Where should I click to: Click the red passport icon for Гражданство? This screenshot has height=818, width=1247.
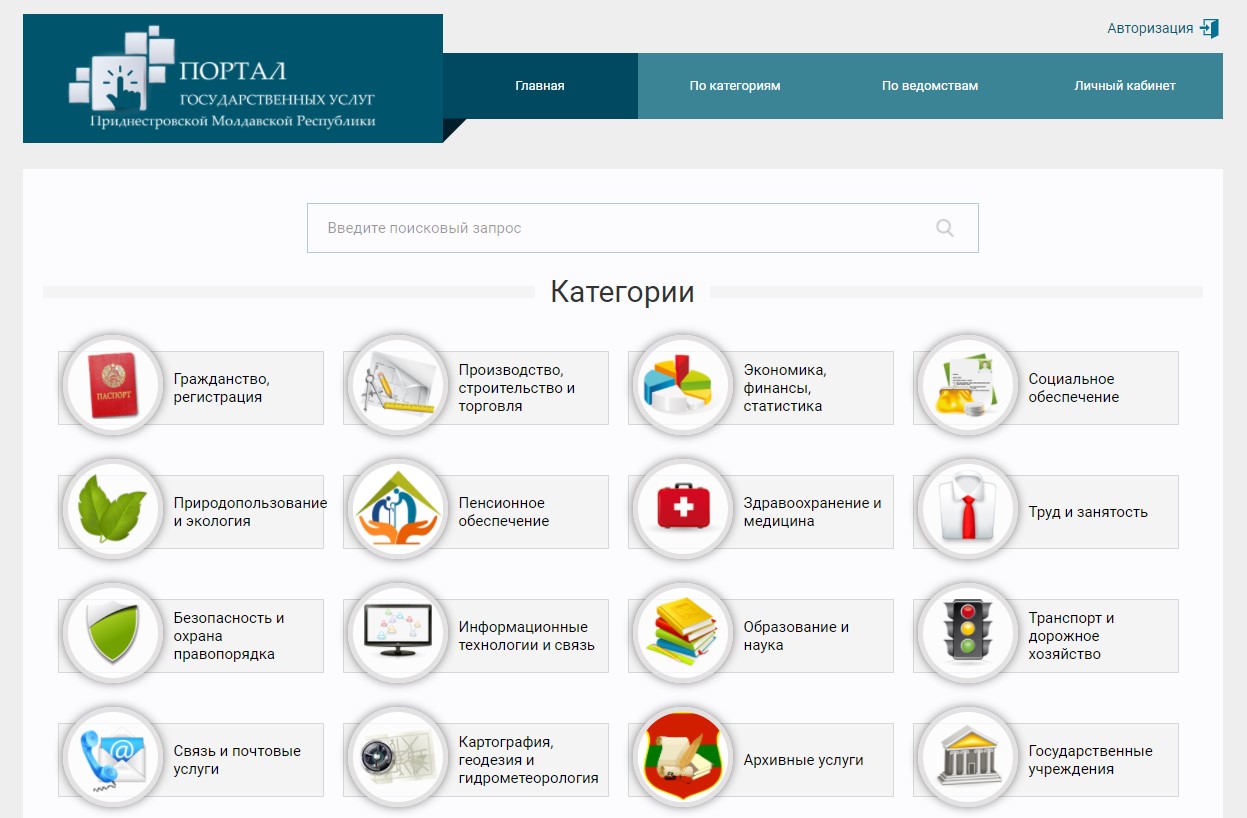click(x=112, y=386)
